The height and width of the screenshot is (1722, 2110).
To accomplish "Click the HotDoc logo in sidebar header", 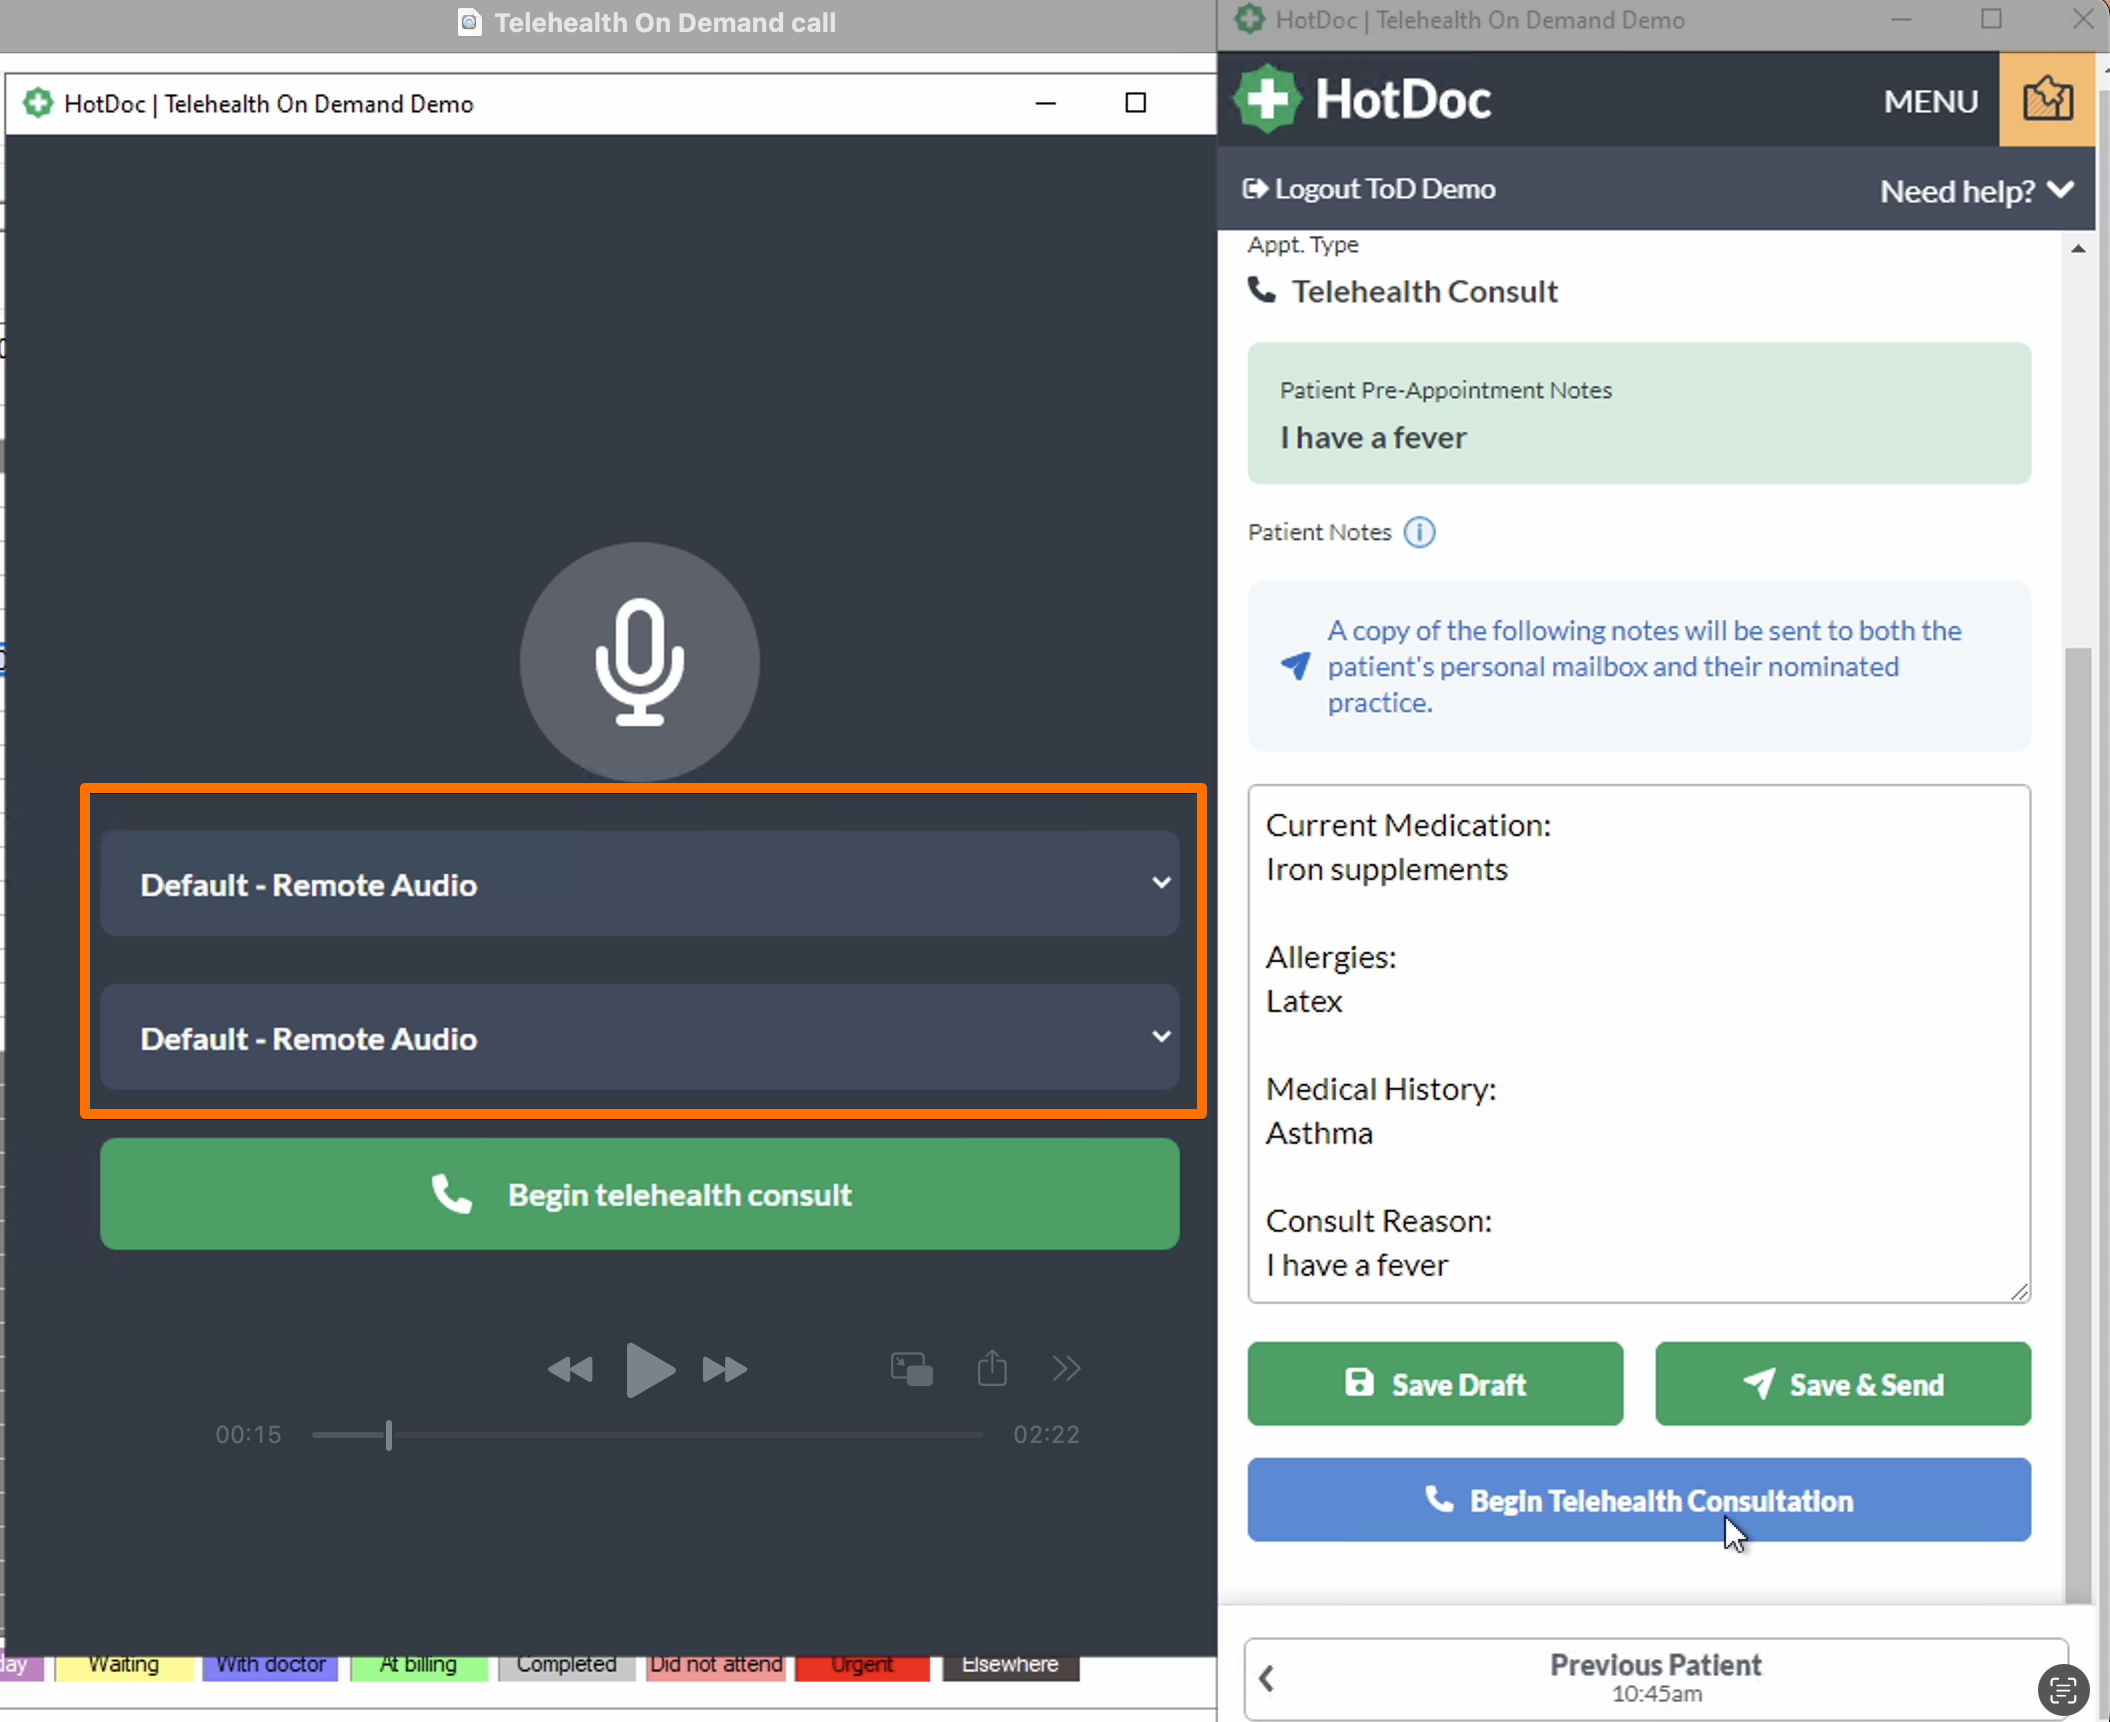I will click(1363, 99).
